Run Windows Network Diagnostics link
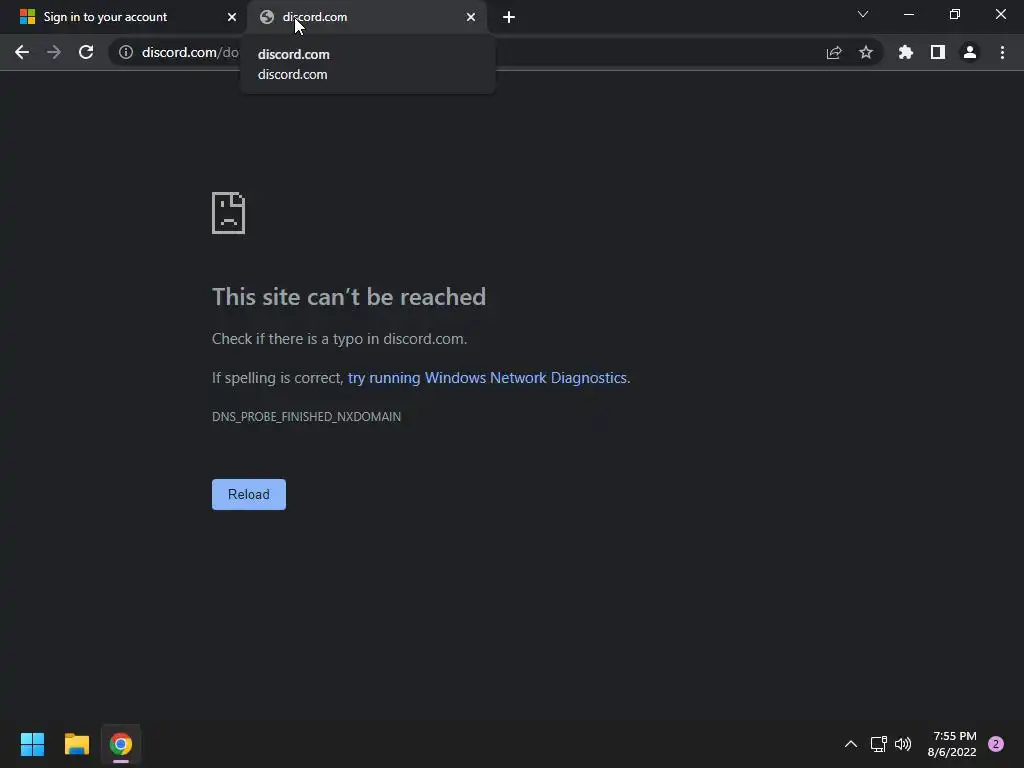The image size is (1024, 768). (x=487, y=378)
